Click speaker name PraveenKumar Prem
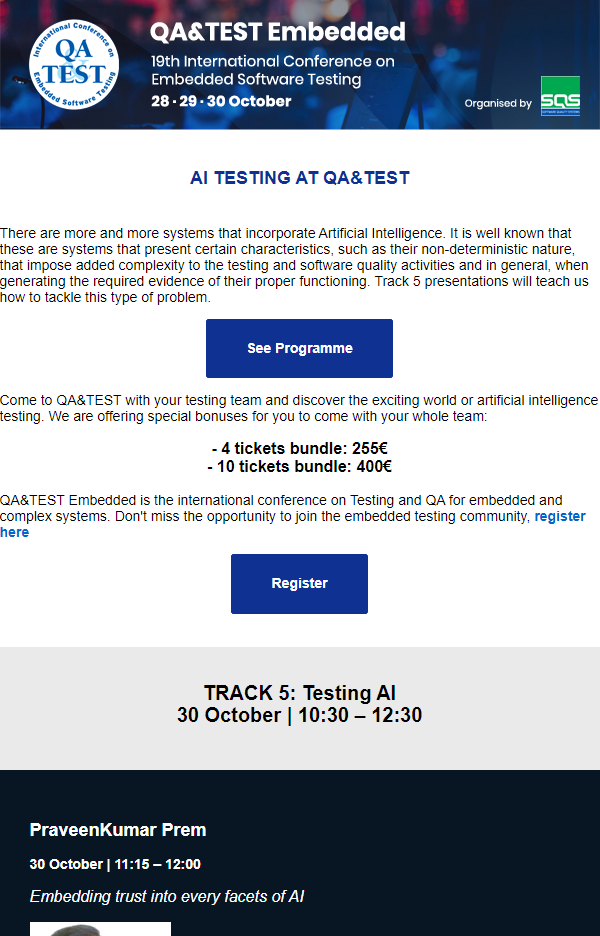600x936 pixels. (x=118, y=830)
